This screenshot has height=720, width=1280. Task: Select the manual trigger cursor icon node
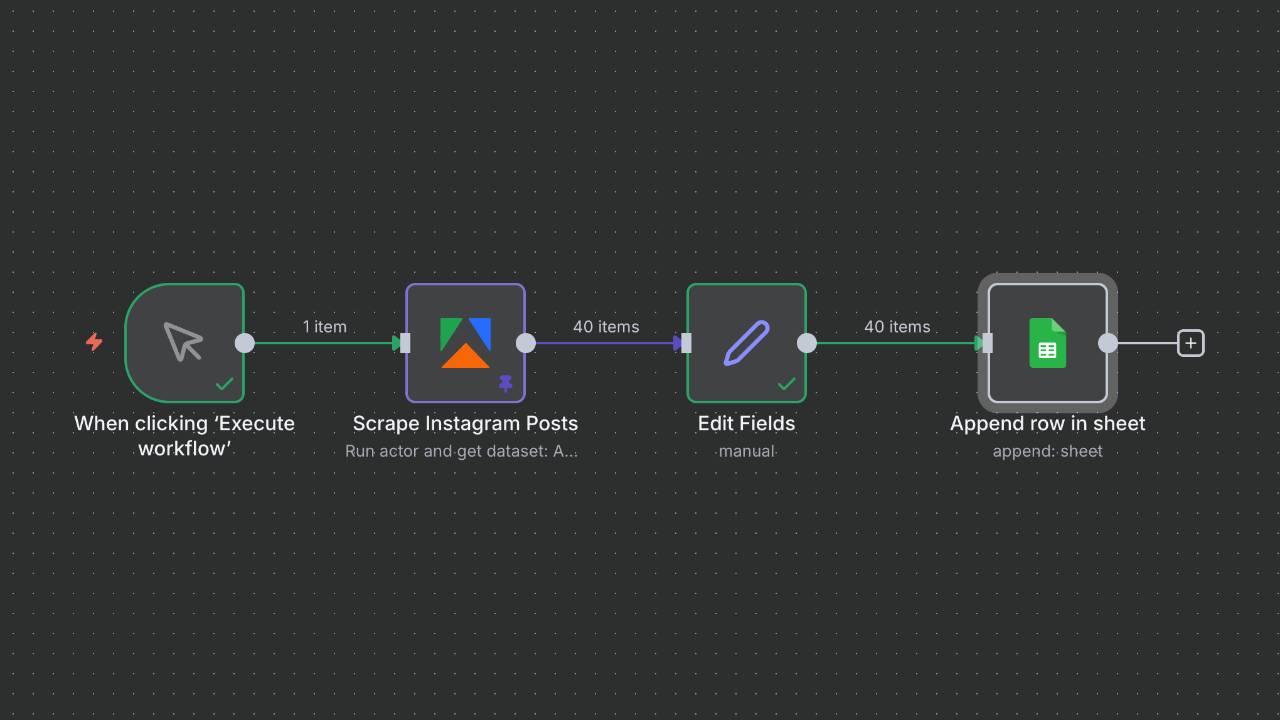click(184, 342)
